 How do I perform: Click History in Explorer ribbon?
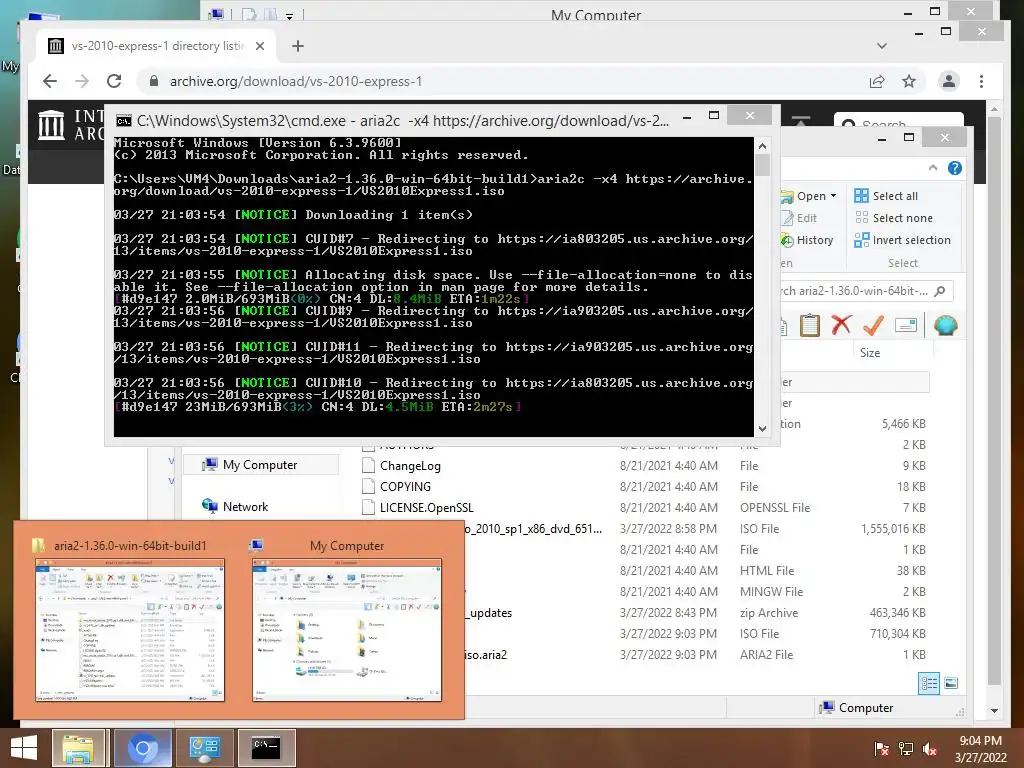pyautogui.click(x=807, y=240)
